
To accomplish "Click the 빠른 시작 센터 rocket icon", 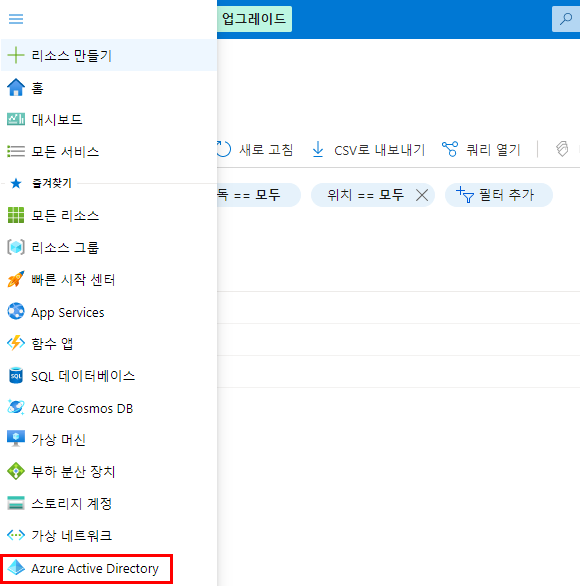I will [16, 279].
